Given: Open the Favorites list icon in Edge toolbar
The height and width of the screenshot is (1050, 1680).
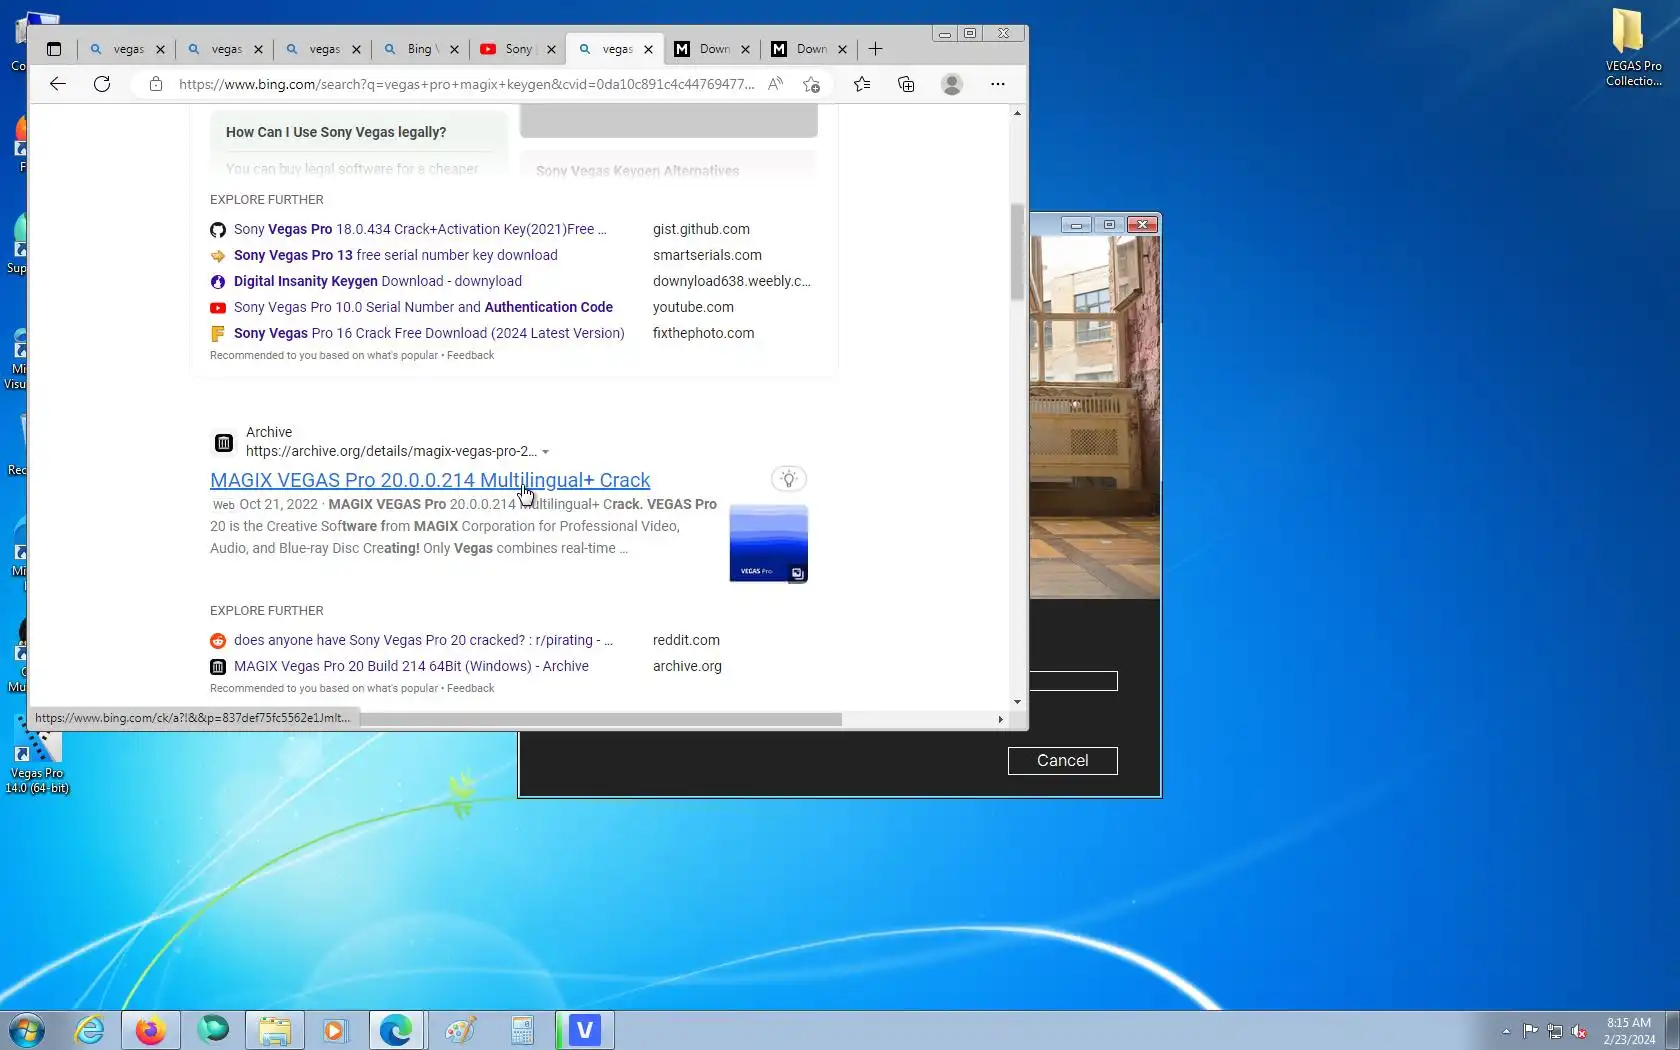Looking at the screenshot, I should coord(862,84).
